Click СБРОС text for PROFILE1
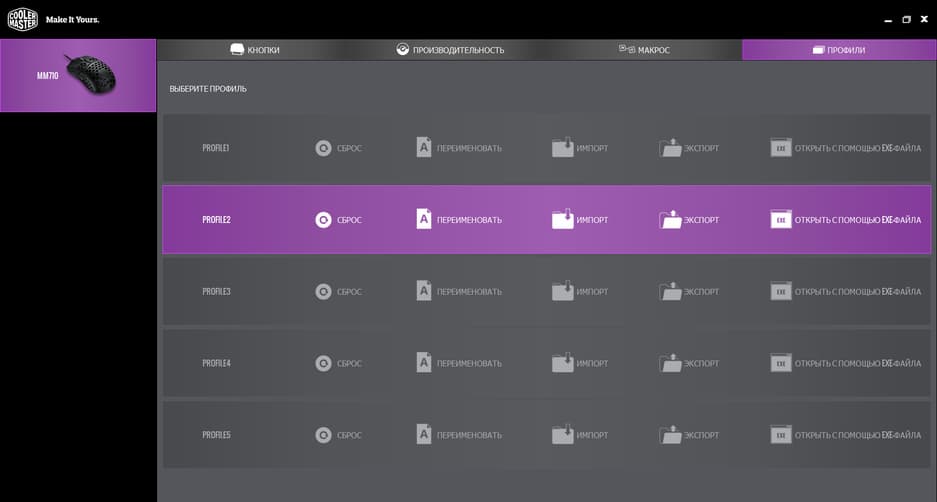The height and width of the screenshot is (502, 937). 350,148
